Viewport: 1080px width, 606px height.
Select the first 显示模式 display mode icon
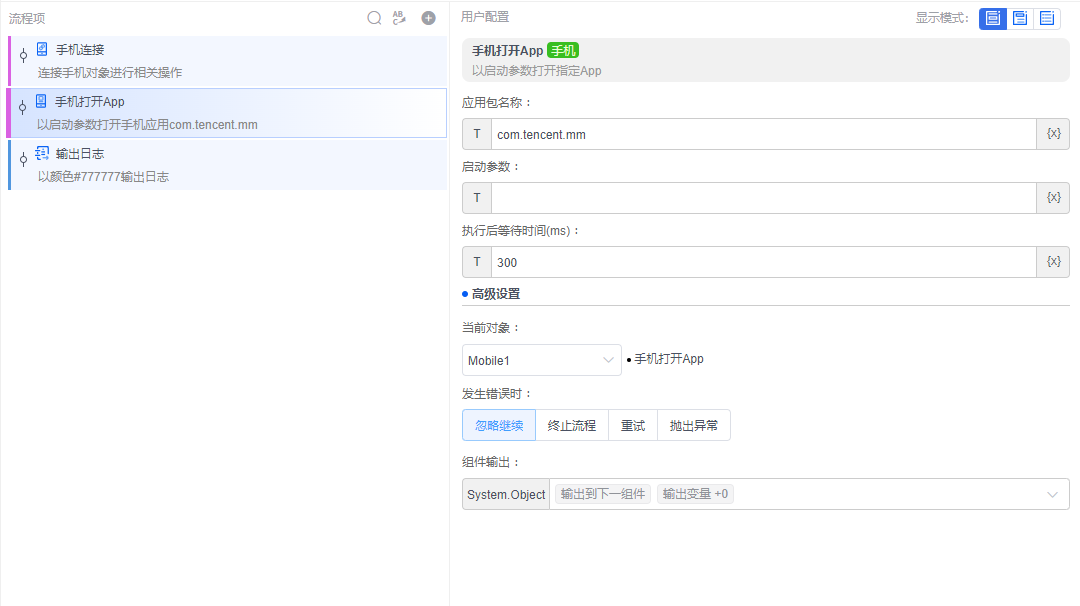tap(991, 18)
